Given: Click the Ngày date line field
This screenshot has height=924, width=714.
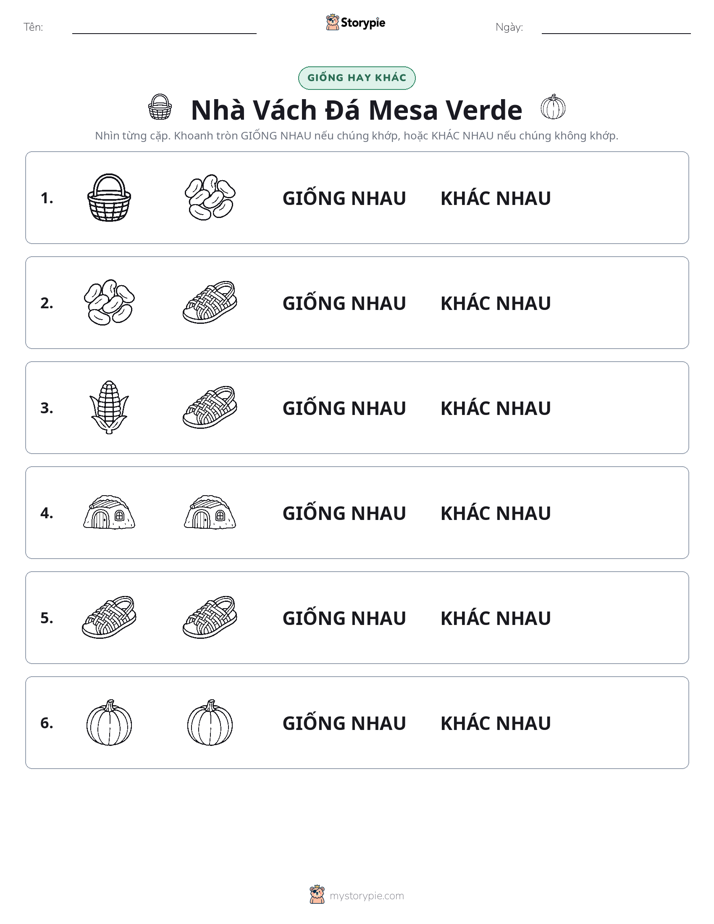Looking at the screenshot, I should pyautogui.click(x=616, y=27).
